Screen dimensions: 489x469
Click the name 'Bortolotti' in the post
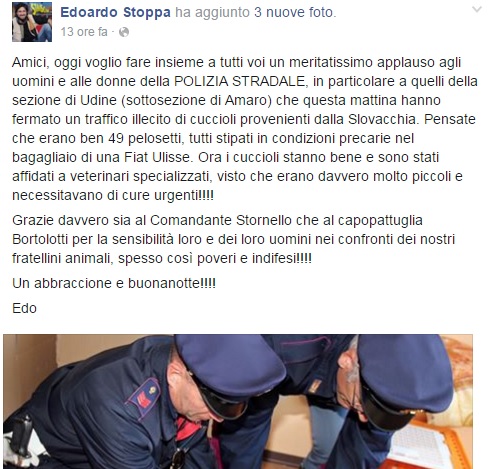(x=40, y=239)
